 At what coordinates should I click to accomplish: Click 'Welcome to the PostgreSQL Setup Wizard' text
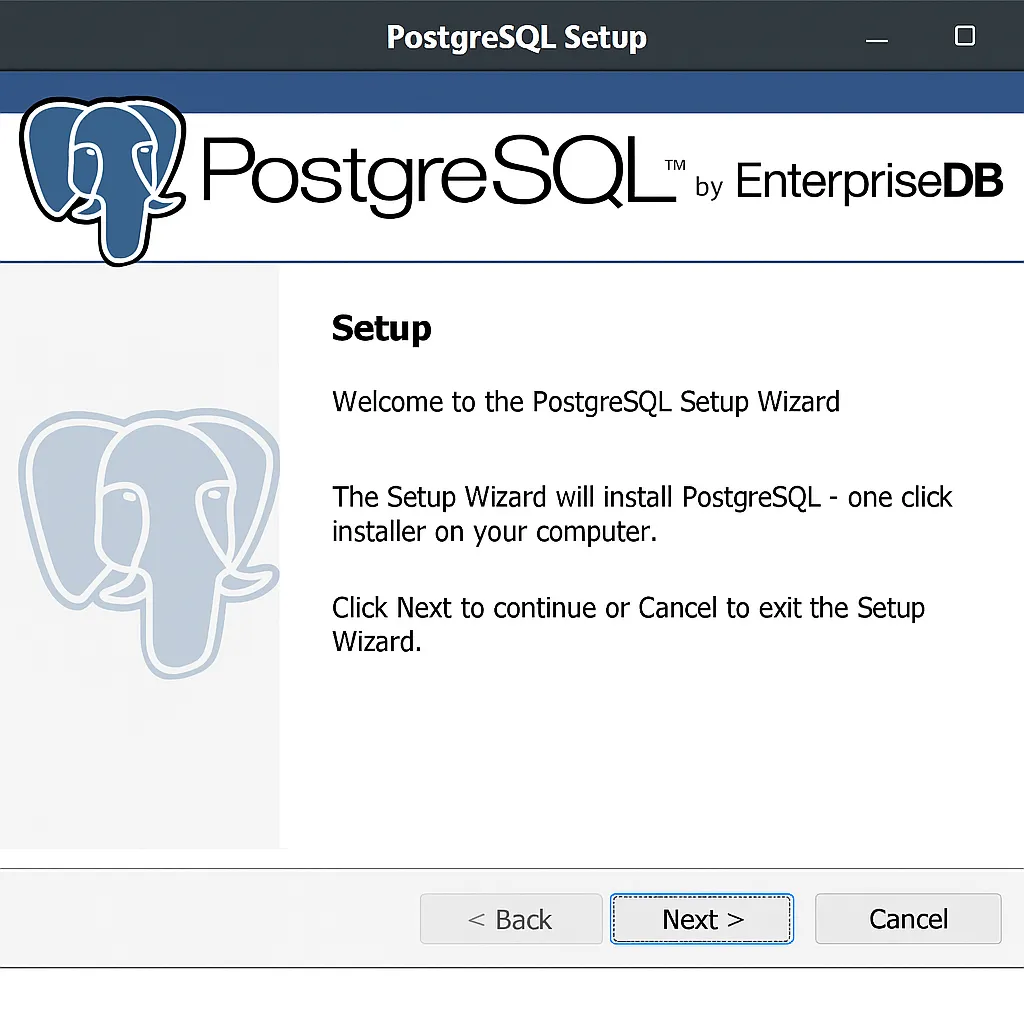(x=586, y=402)
